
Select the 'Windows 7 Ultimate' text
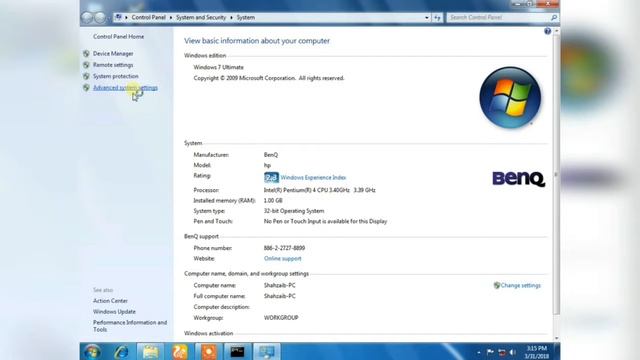pyautogui.click(x=218, y=67)
